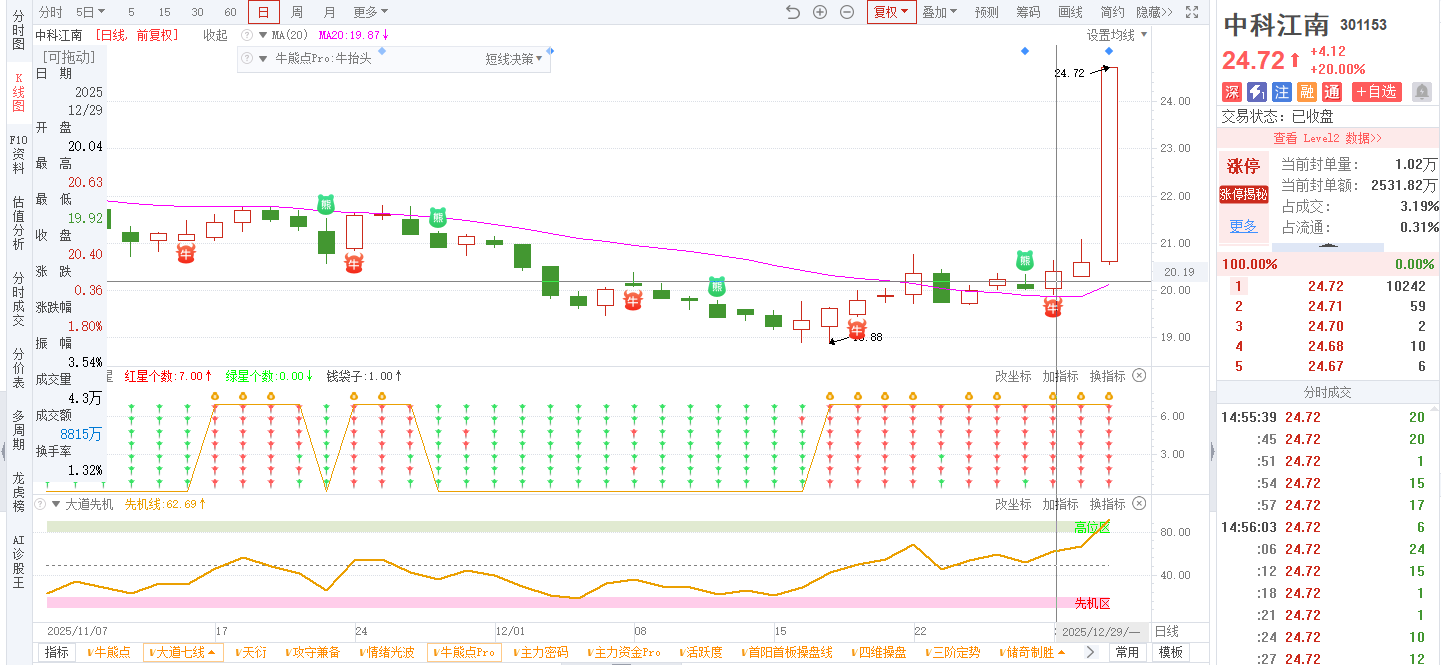
Task: Select K线图 in left sidebar
Action: tap(18, 92)
